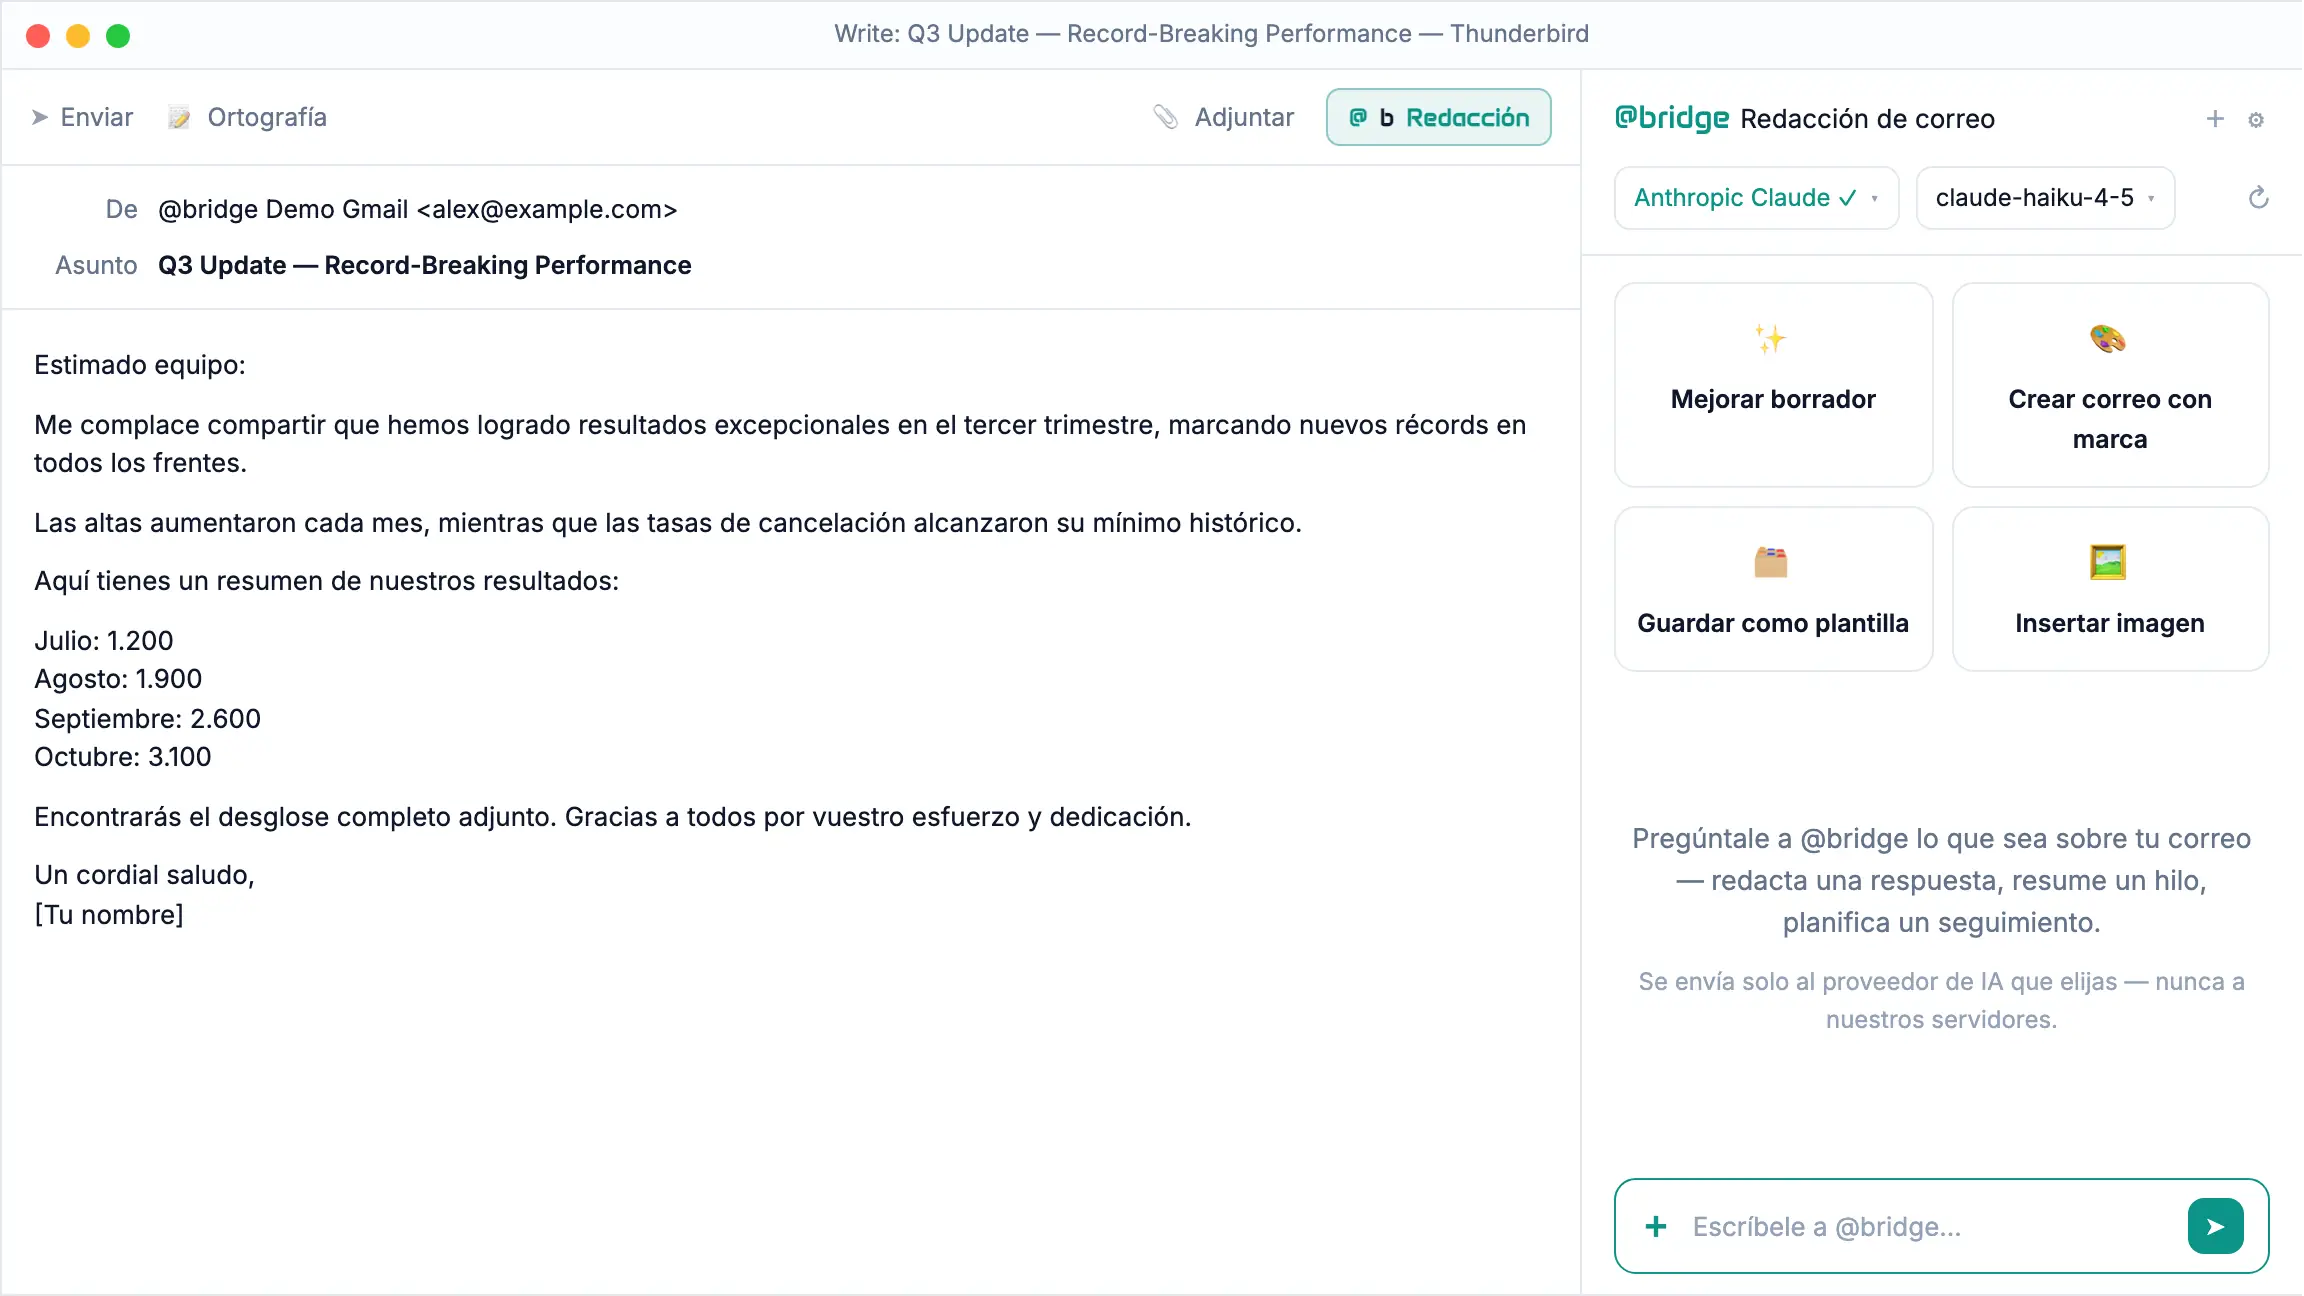Click the line 'Septiembre: 2.600'

147,719
